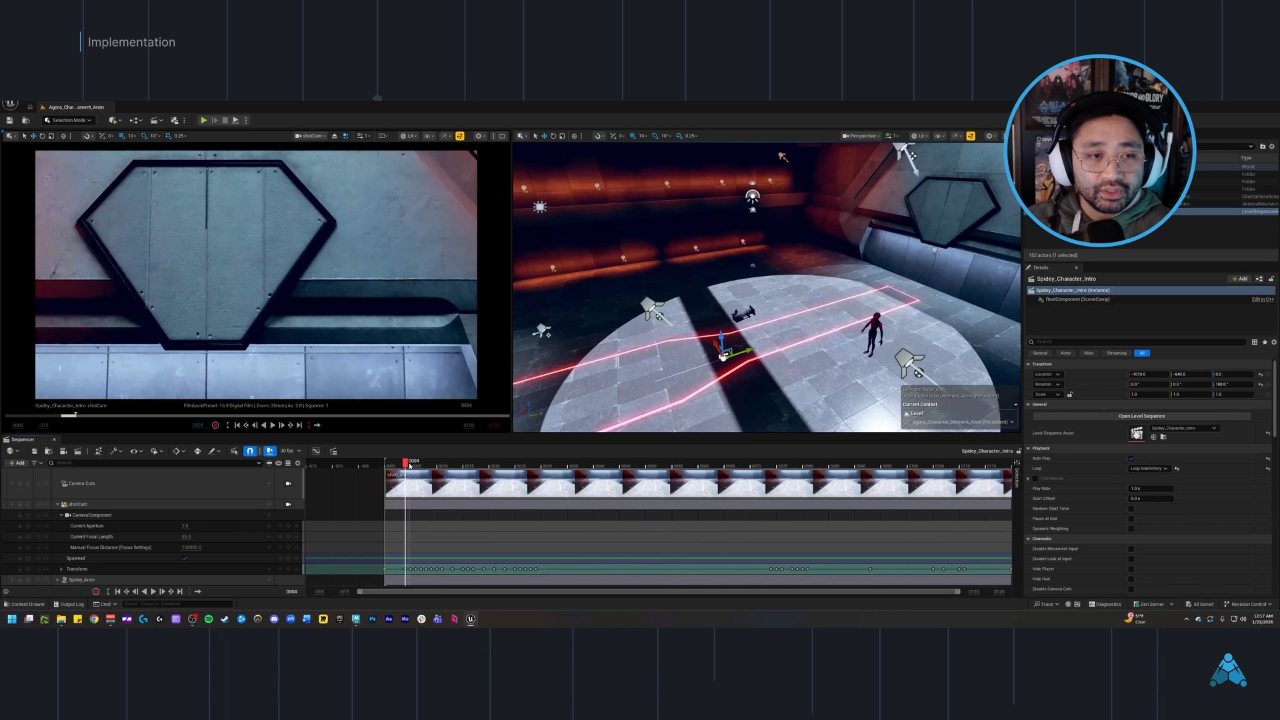Expand the Transform track
1280x720 pixels.
(61, 569)
